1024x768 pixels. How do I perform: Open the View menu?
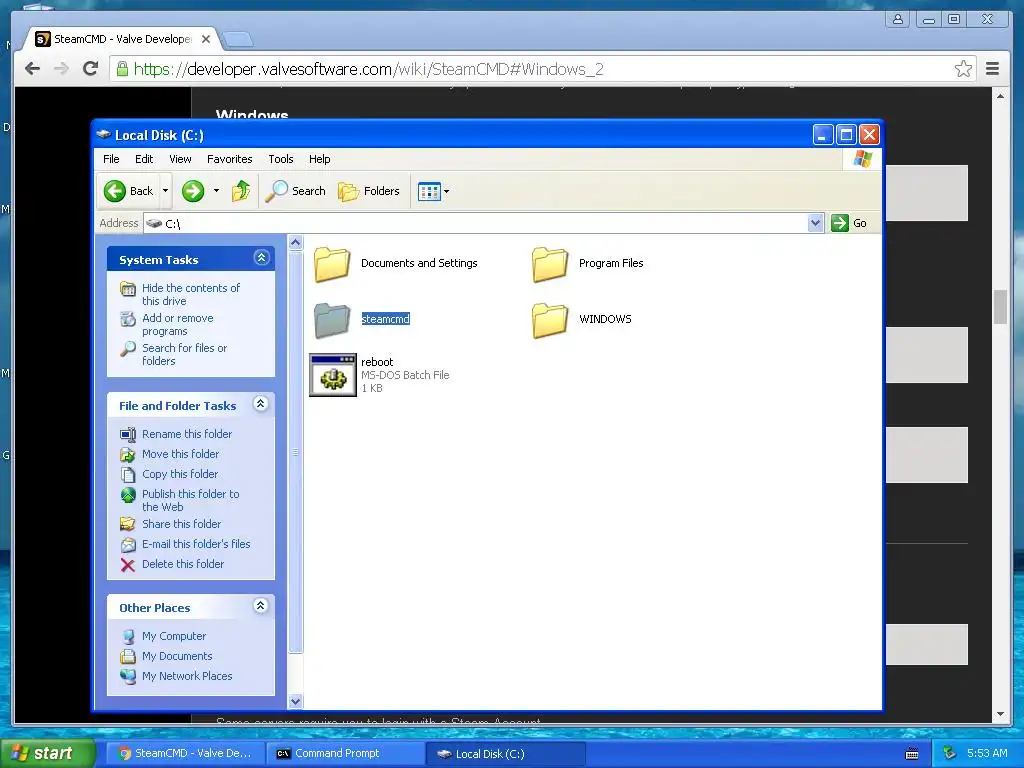(x=180, y=159)
